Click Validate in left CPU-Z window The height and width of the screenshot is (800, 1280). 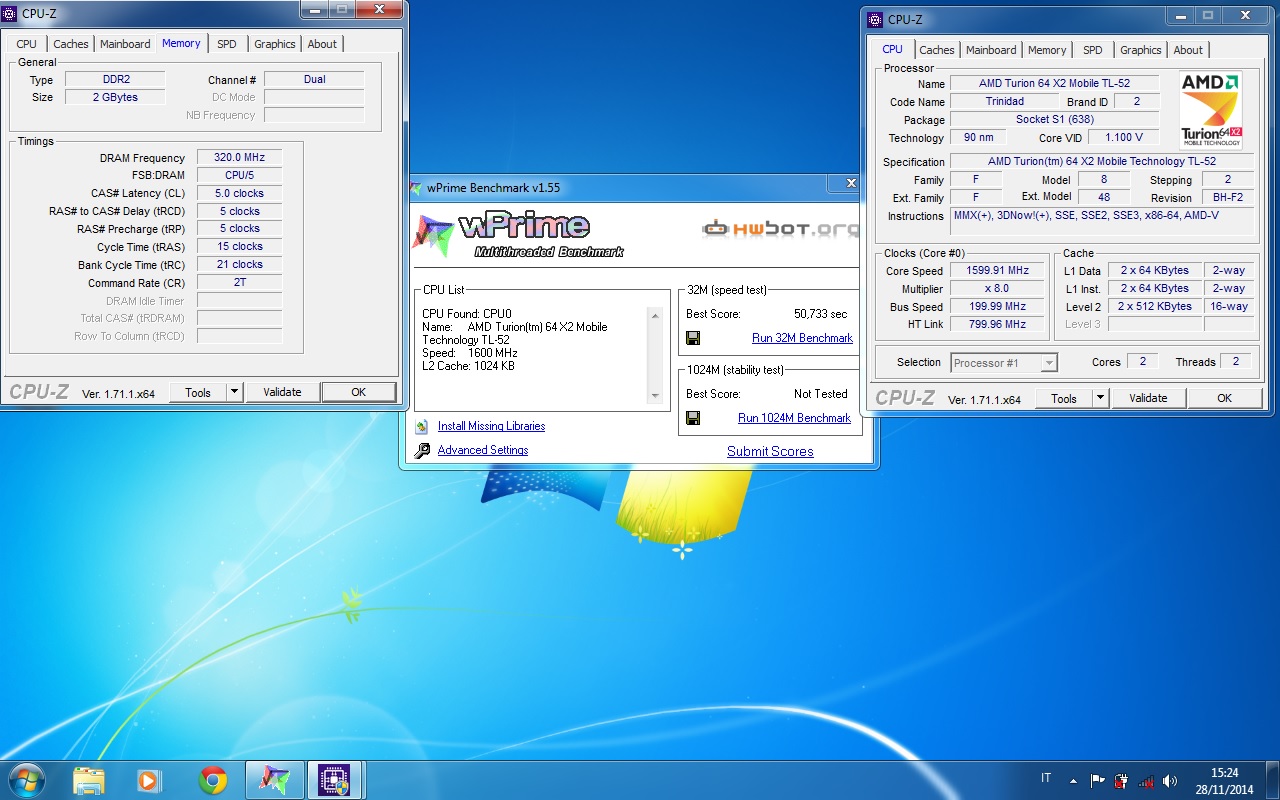pos(282,392)
